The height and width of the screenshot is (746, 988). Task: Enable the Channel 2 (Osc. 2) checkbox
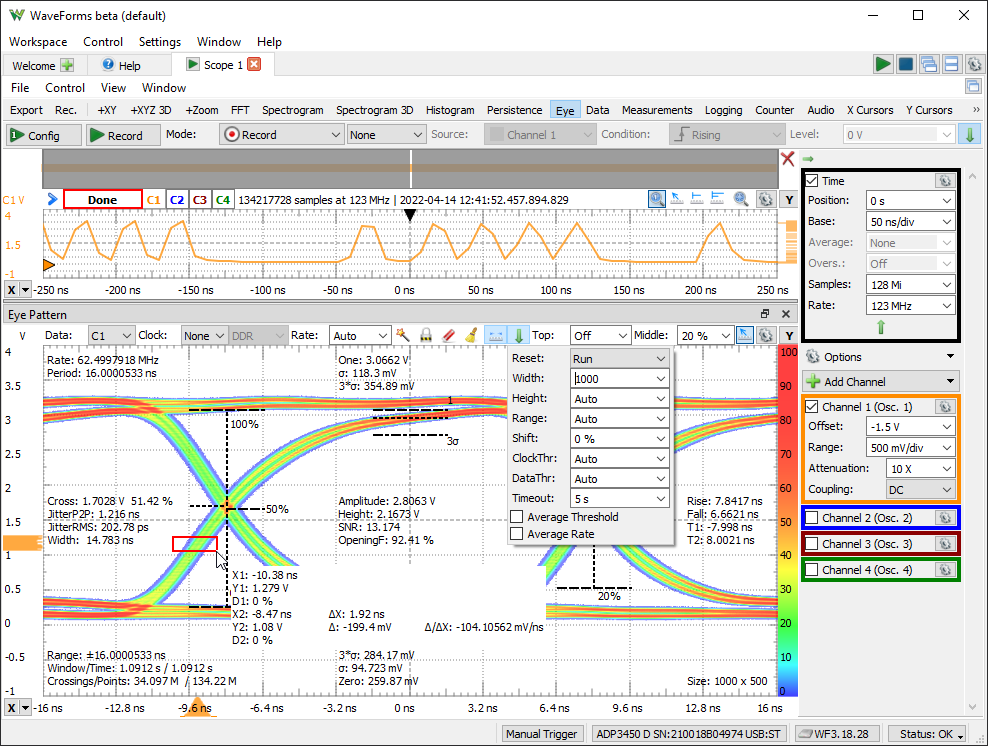click(813, 518)
